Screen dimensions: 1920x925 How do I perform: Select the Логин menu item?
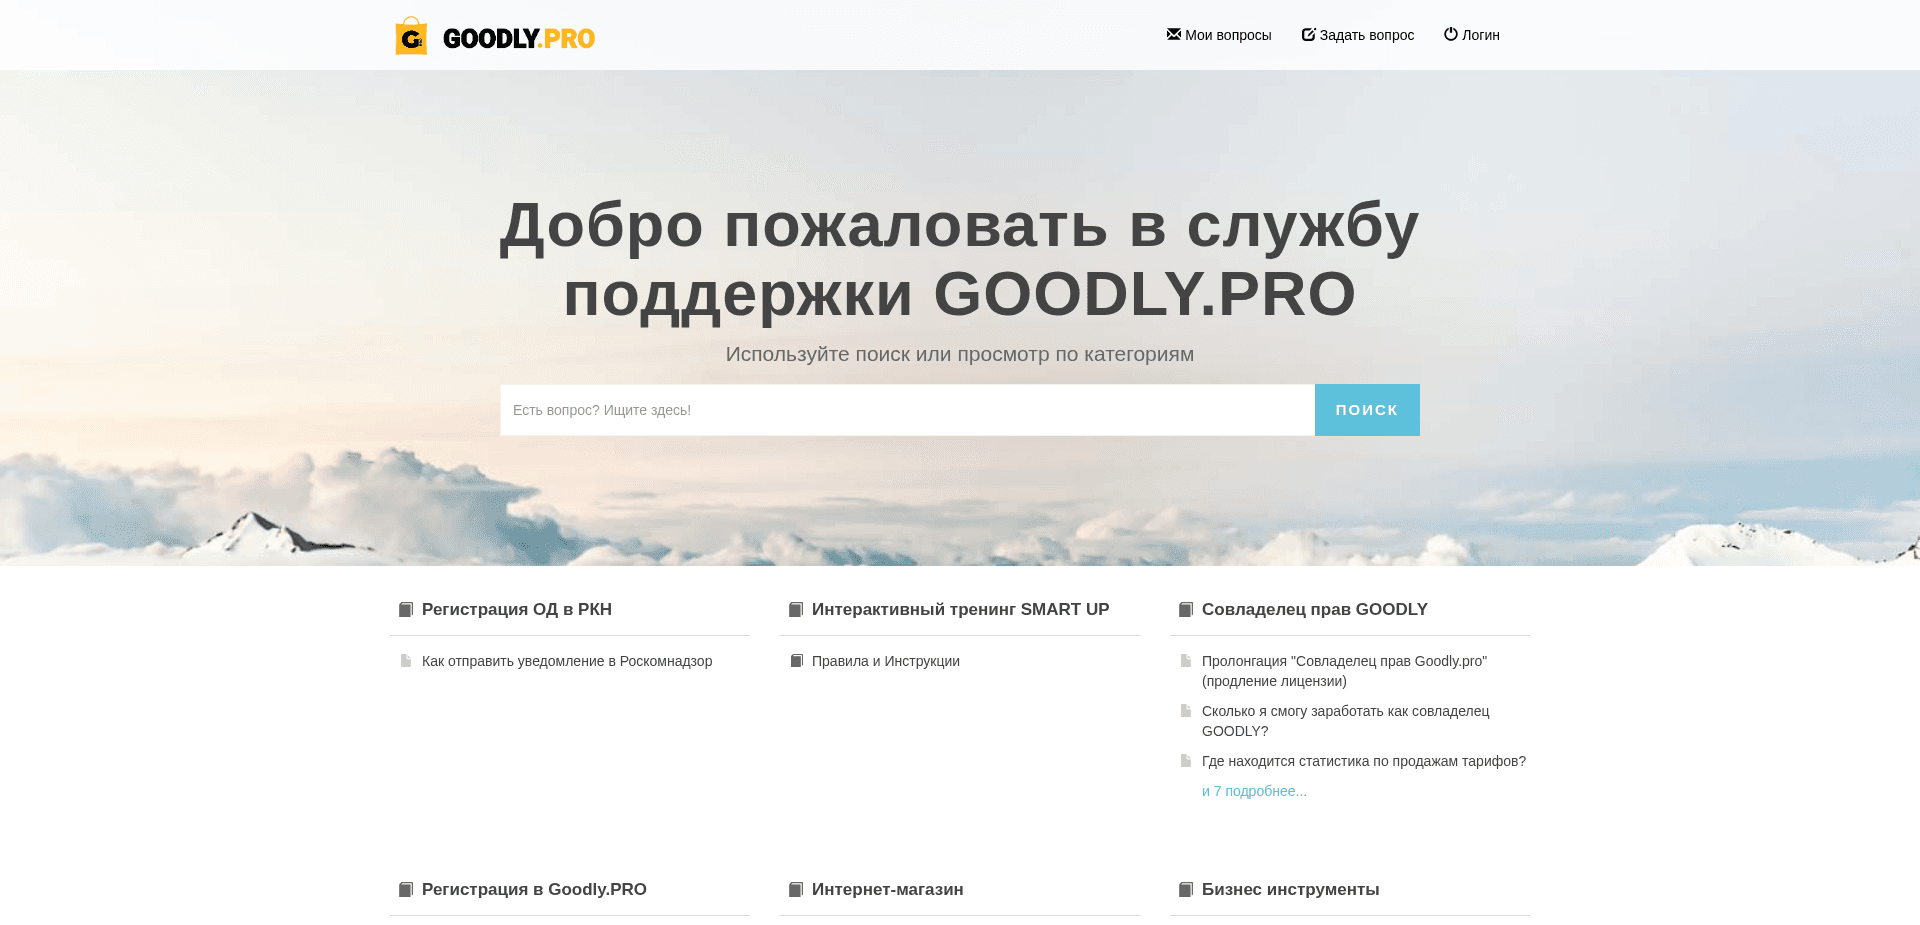[1480, 34]
